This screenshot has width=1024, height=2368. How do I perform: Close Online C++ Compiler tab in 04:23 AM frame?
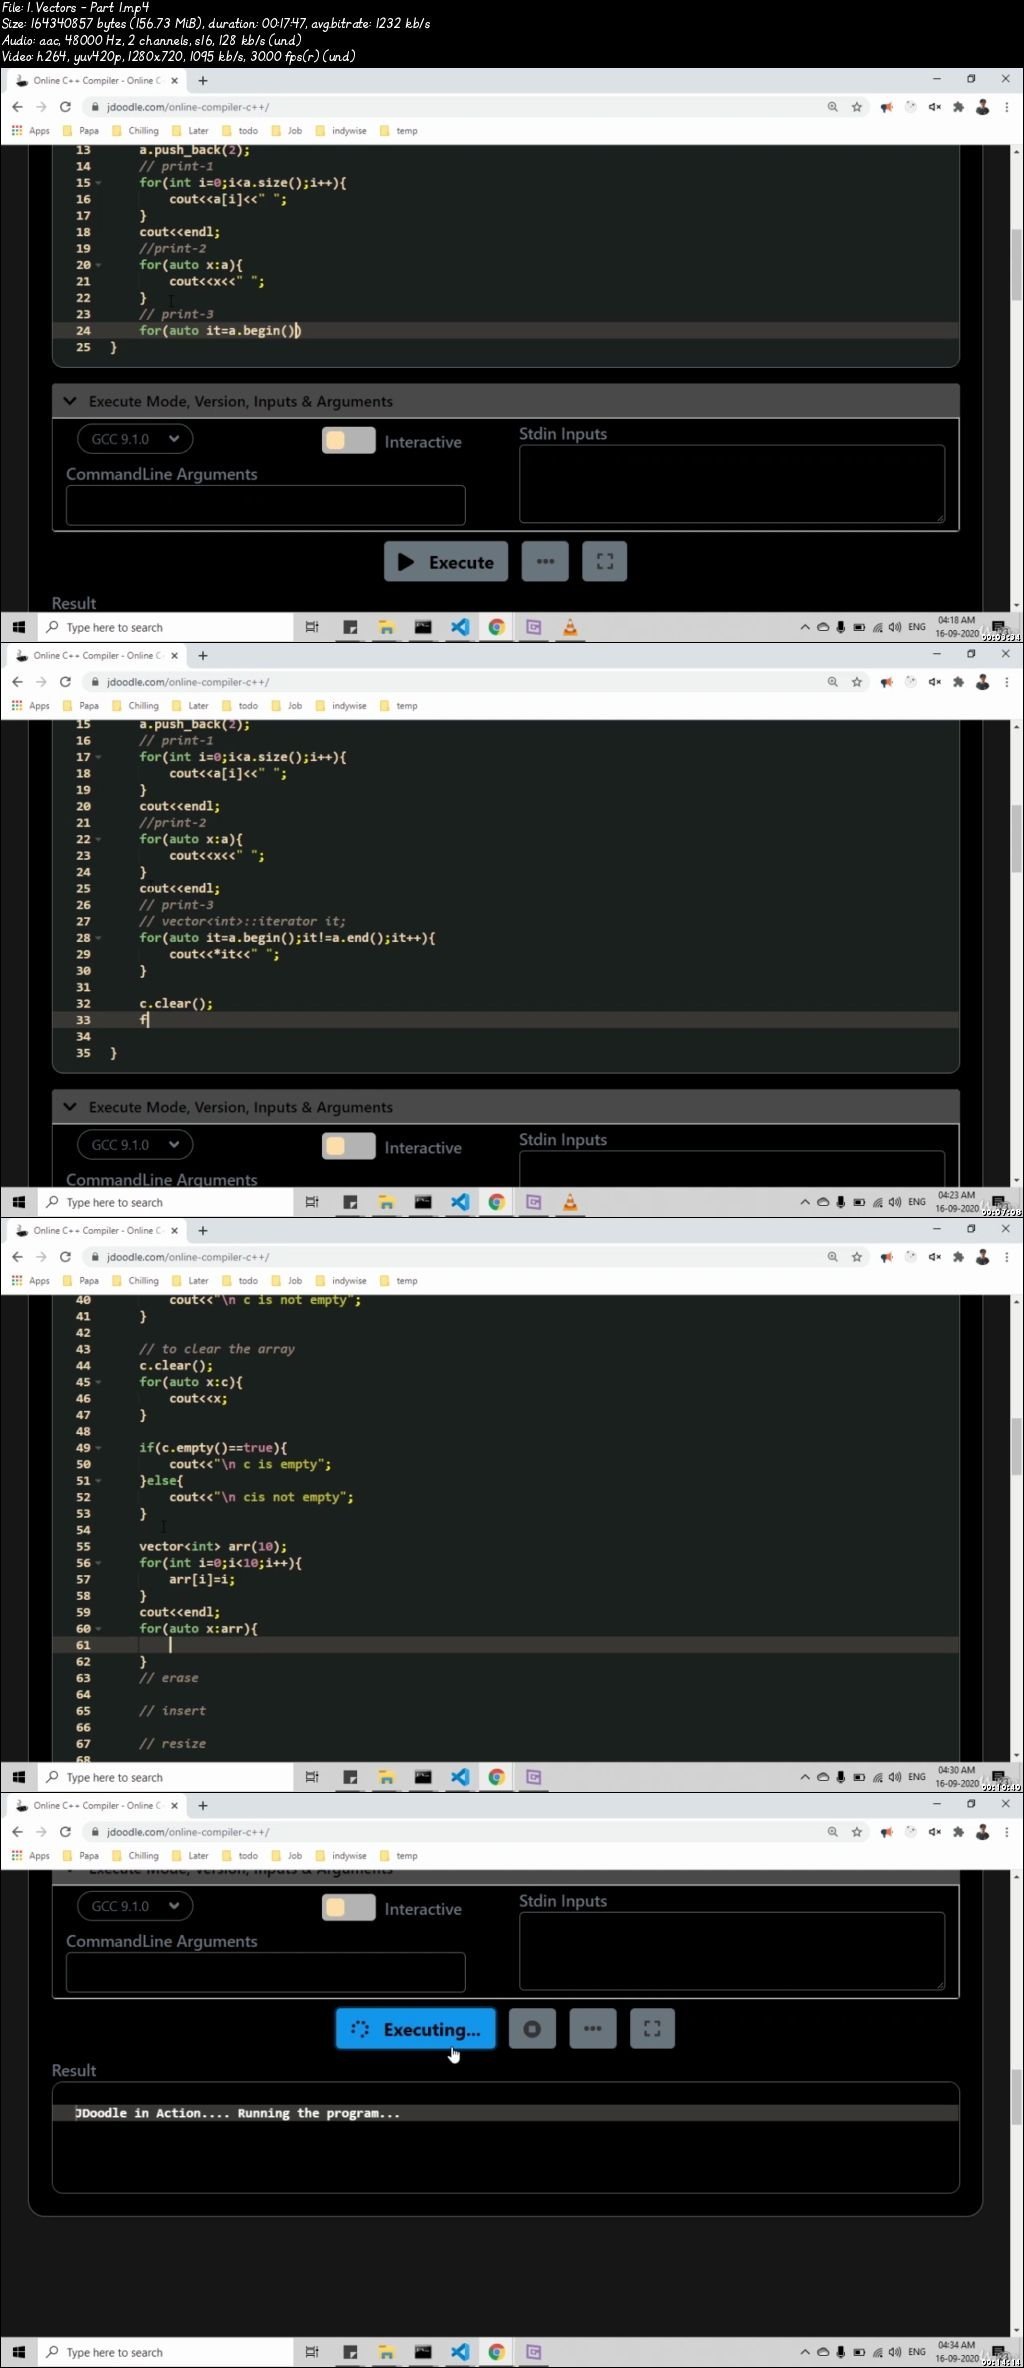point(174,656)
